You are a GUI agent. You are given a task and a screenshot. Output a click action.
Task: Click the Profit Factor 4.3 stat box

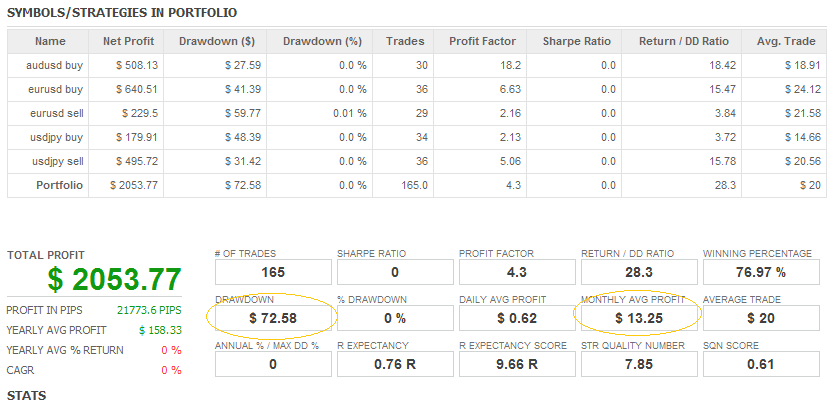(x=516, y=272)
